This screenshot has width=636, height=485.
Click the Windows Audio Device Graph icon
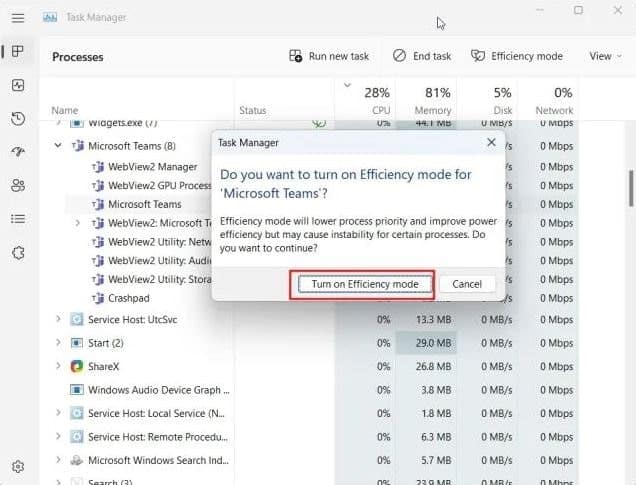click(77, 390)
